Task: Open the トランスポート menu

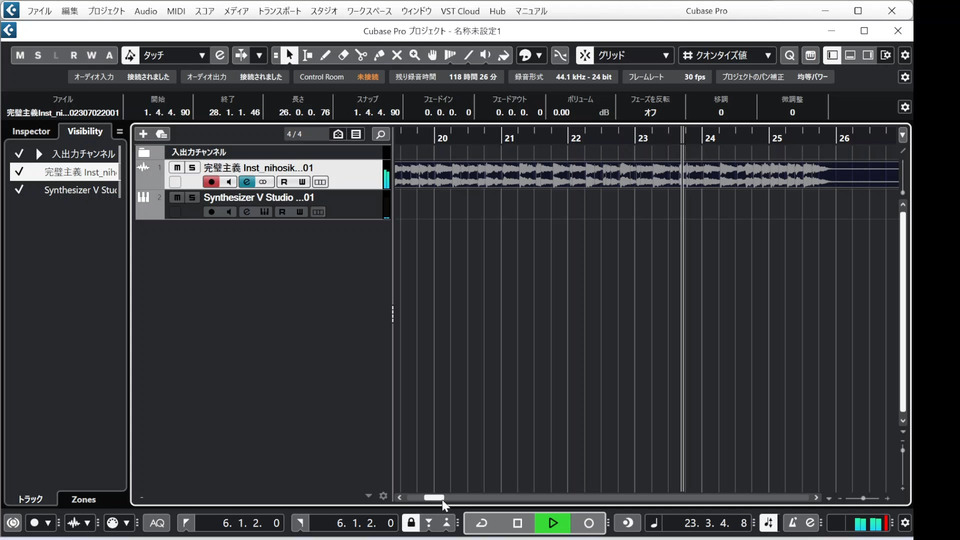Action: [x=279, y=11]
